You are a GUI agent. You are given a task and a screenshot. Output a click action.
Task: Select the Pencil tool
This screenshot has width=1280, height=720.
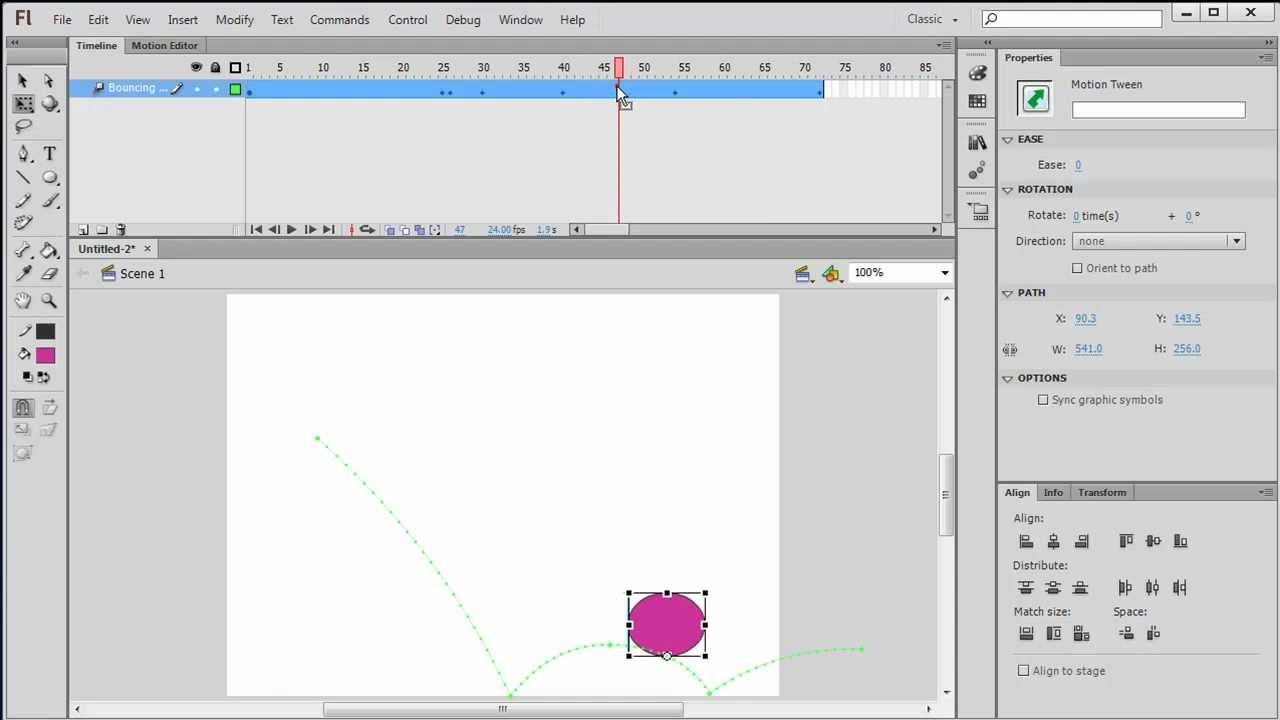click(x=23, y=201)
